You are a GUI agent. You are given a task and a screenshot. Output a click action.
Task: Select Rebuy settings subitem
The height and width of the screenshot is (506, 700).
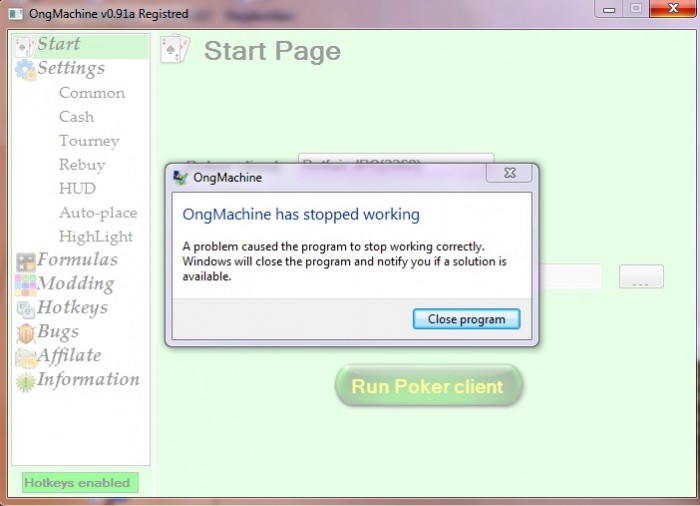point(82,165)
